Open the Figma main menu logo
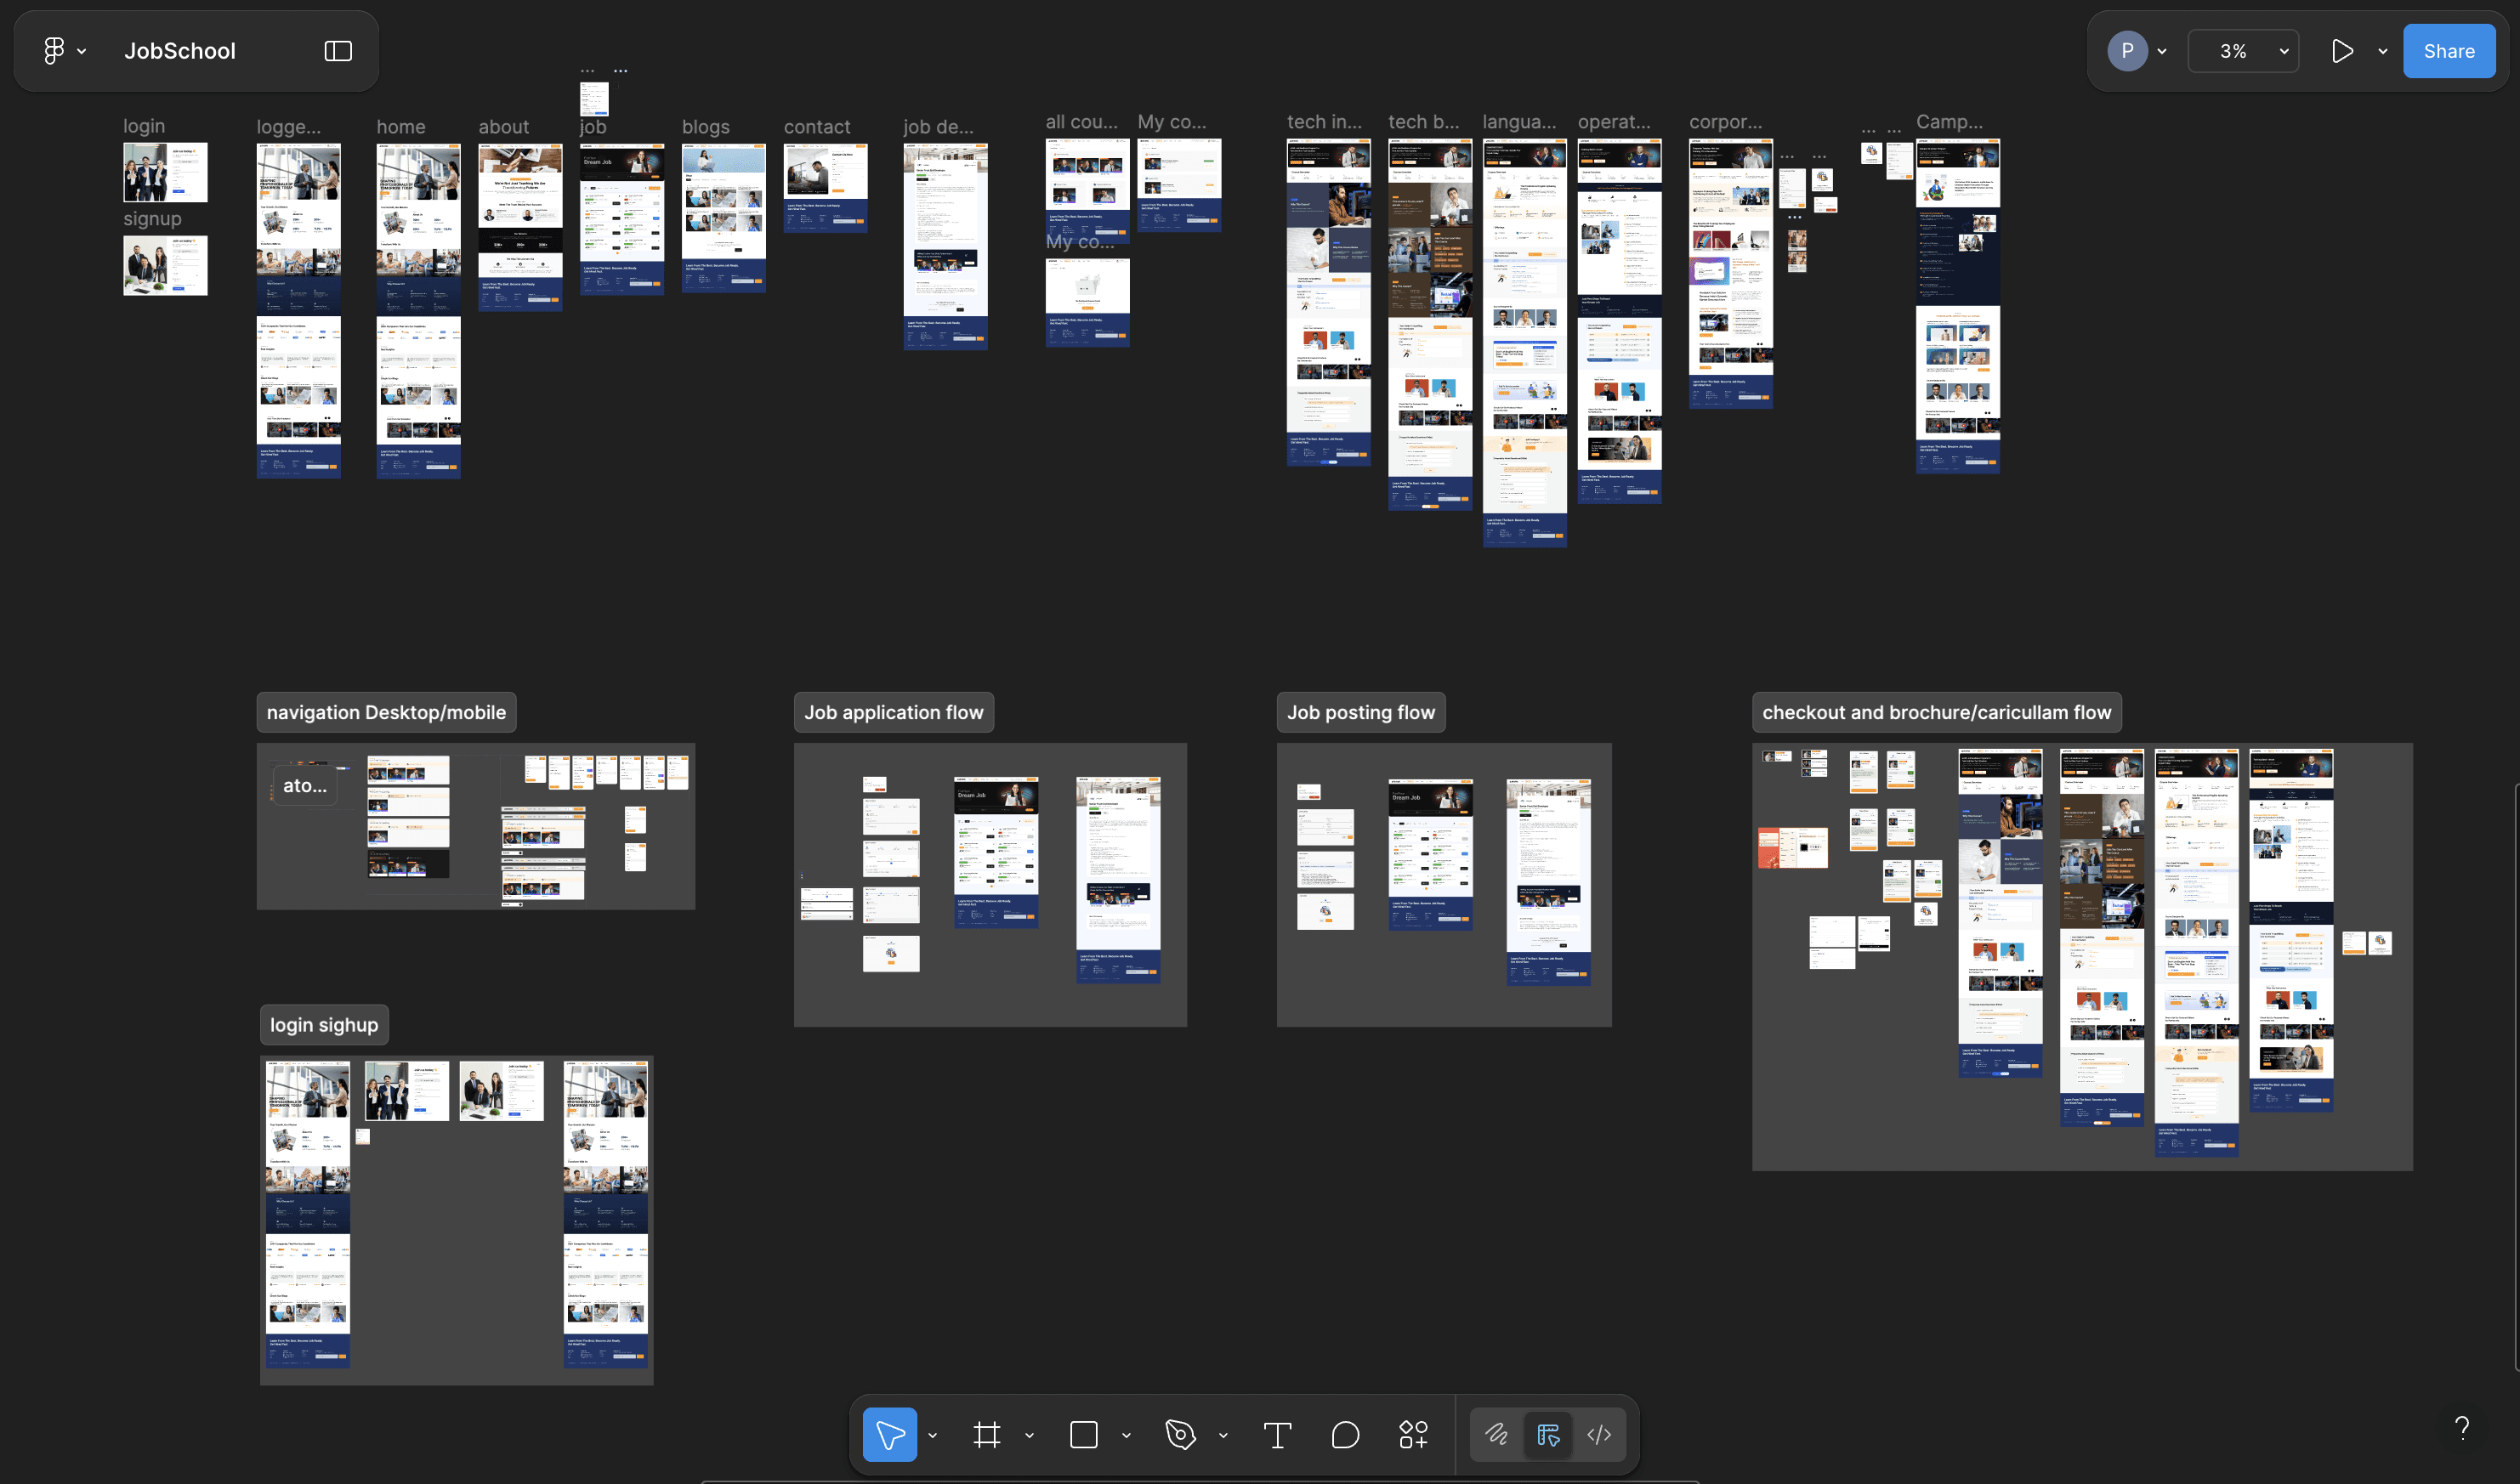This screenshot has width=2520, height=1484. pos(55,51)
